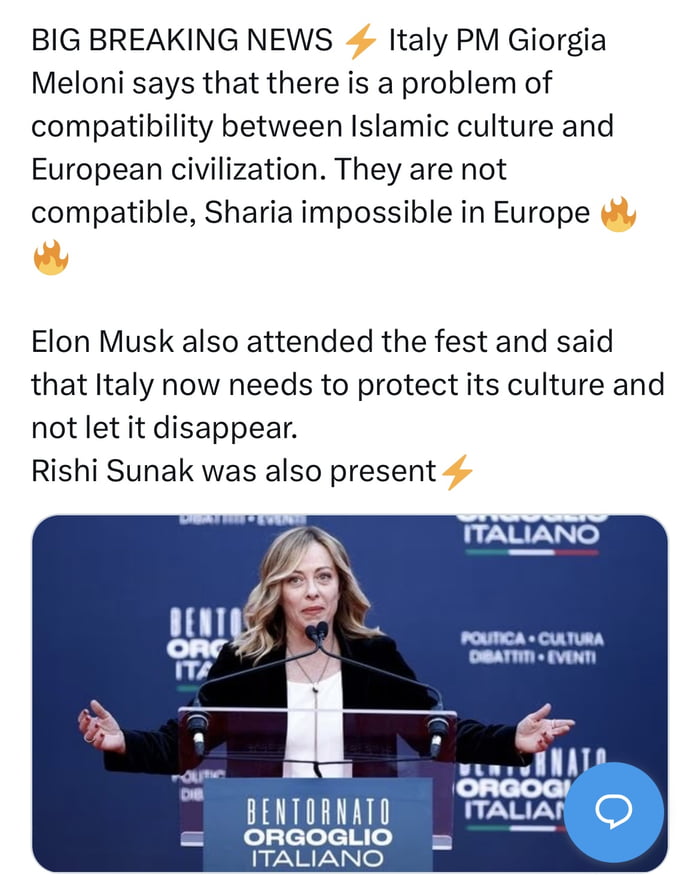The width and height of the screenshot is (700, 875).
Task: Click the 'Sharia impossible in Europe' text
Action: pos(396,213)
